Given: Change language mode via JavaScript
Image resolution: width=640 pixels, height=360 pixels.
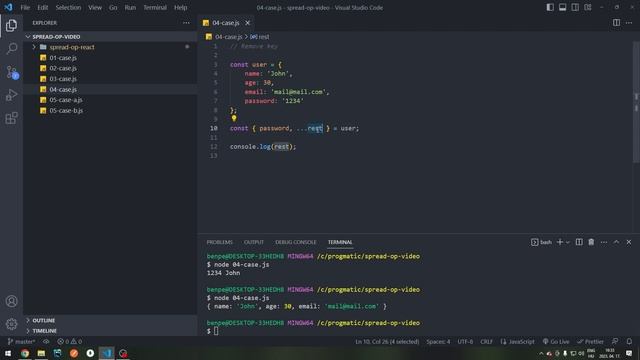Looking at the screenshot, I should [518, 342].
